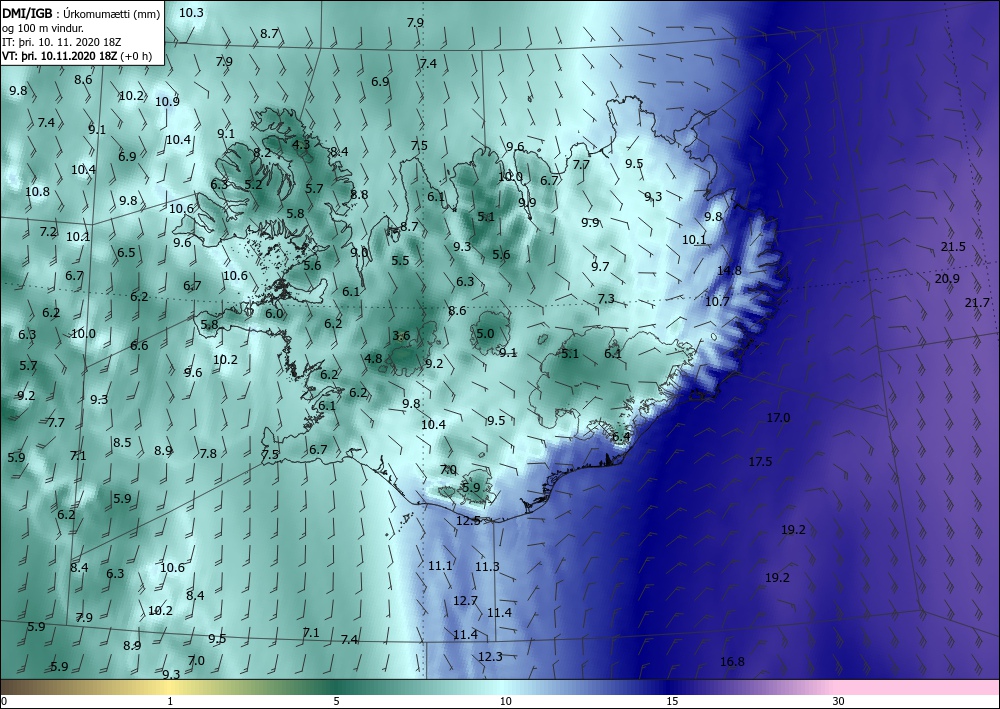This screenshot has width=1000, height=709.
Task: Select the 9.0 value on the map
Action: (359, 253)
